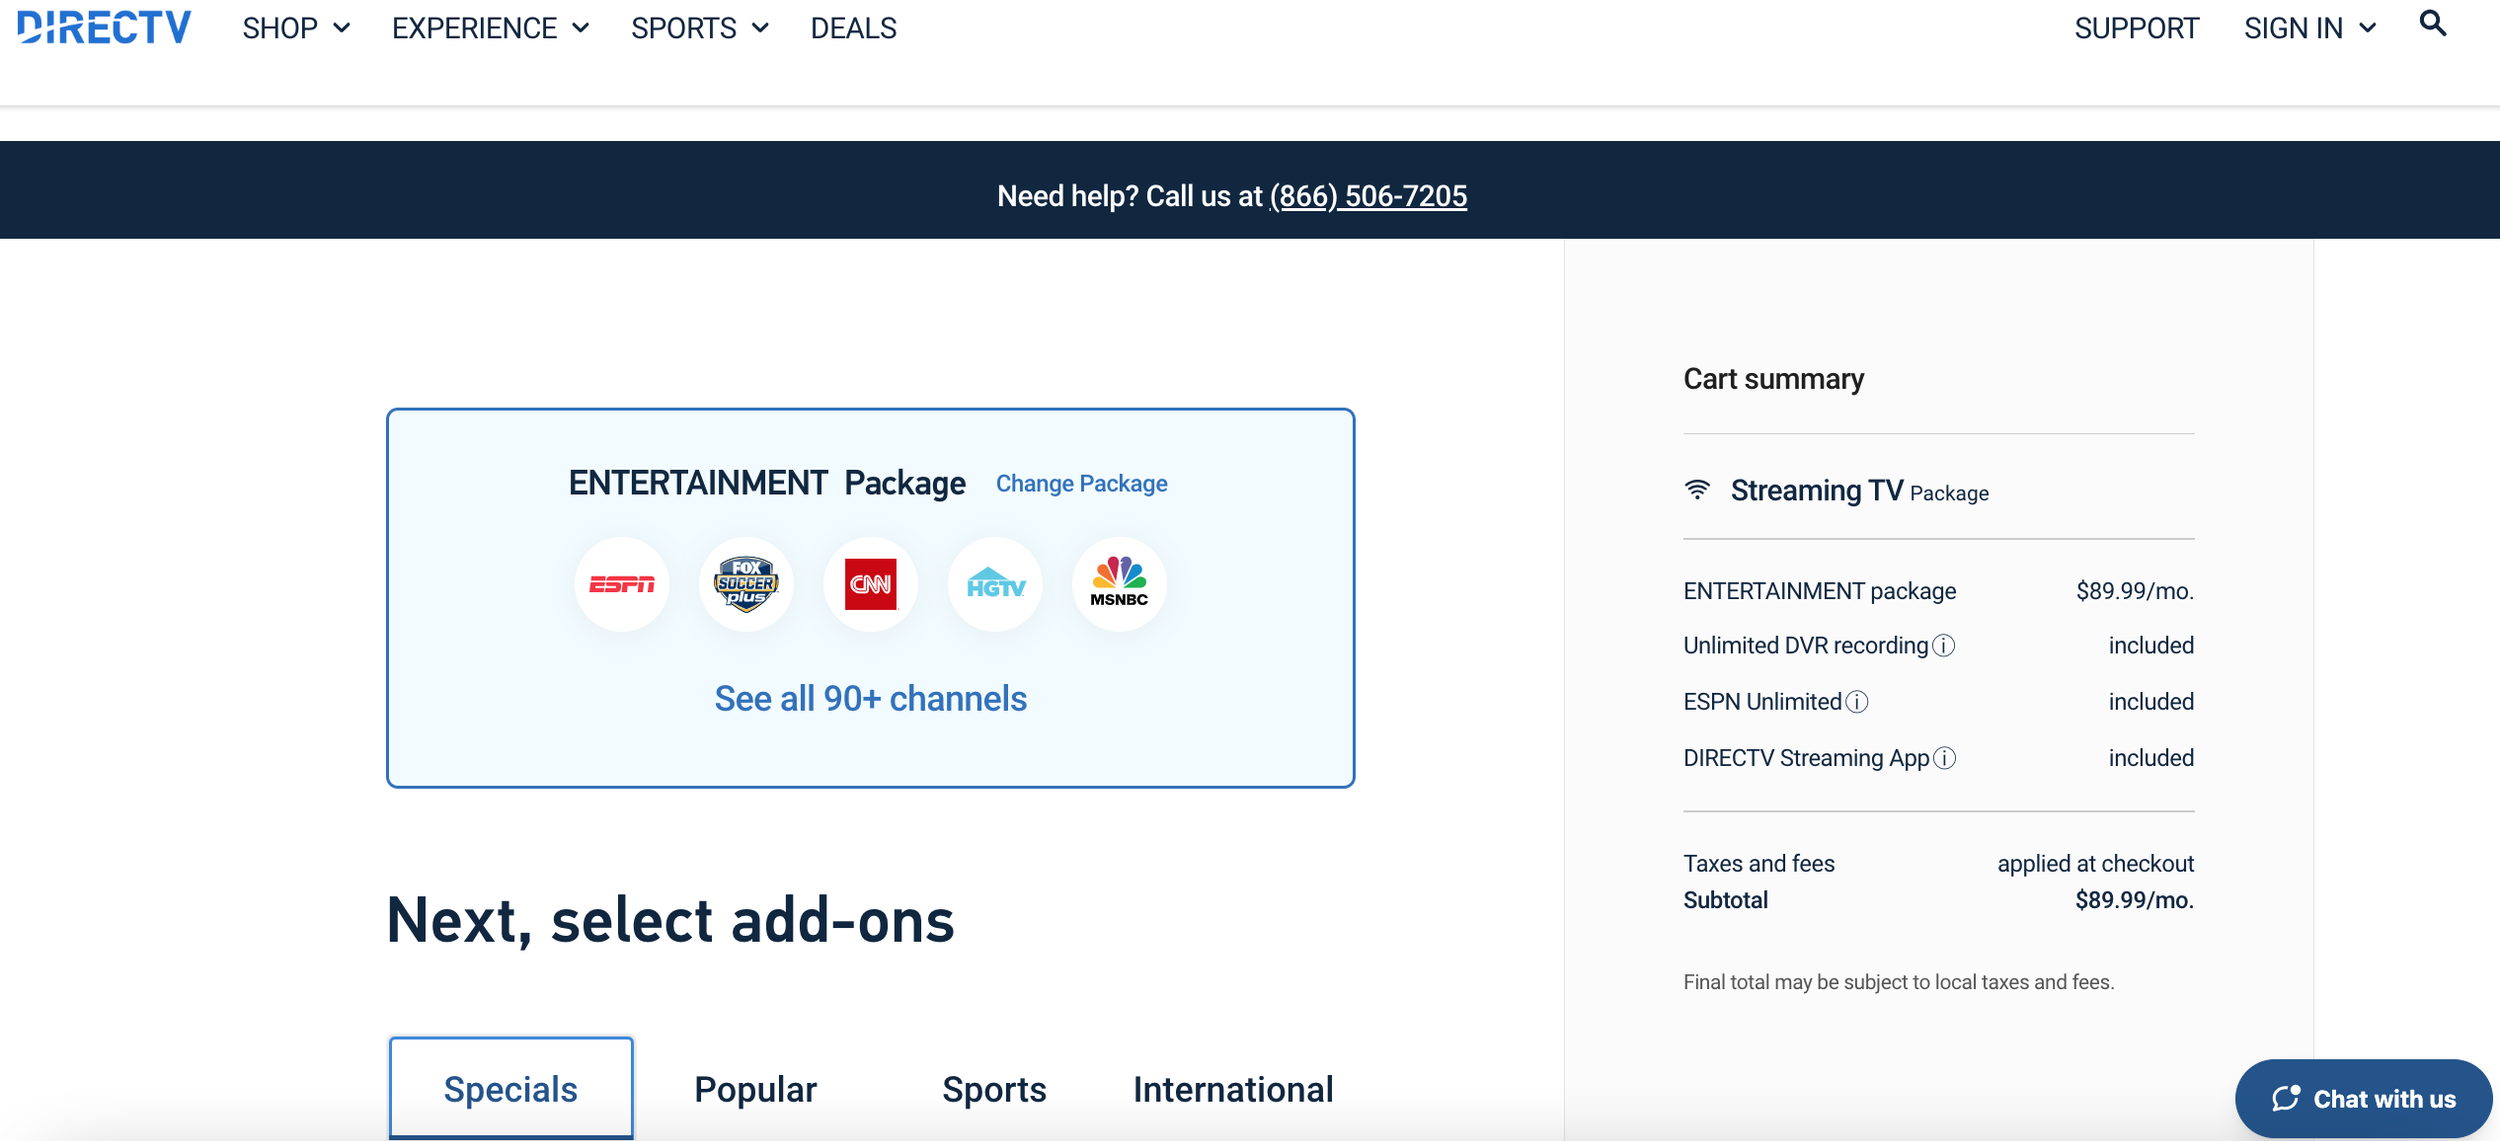Open See all 90+ channels link
2500x1141 pixels.
tap(870, 698)
